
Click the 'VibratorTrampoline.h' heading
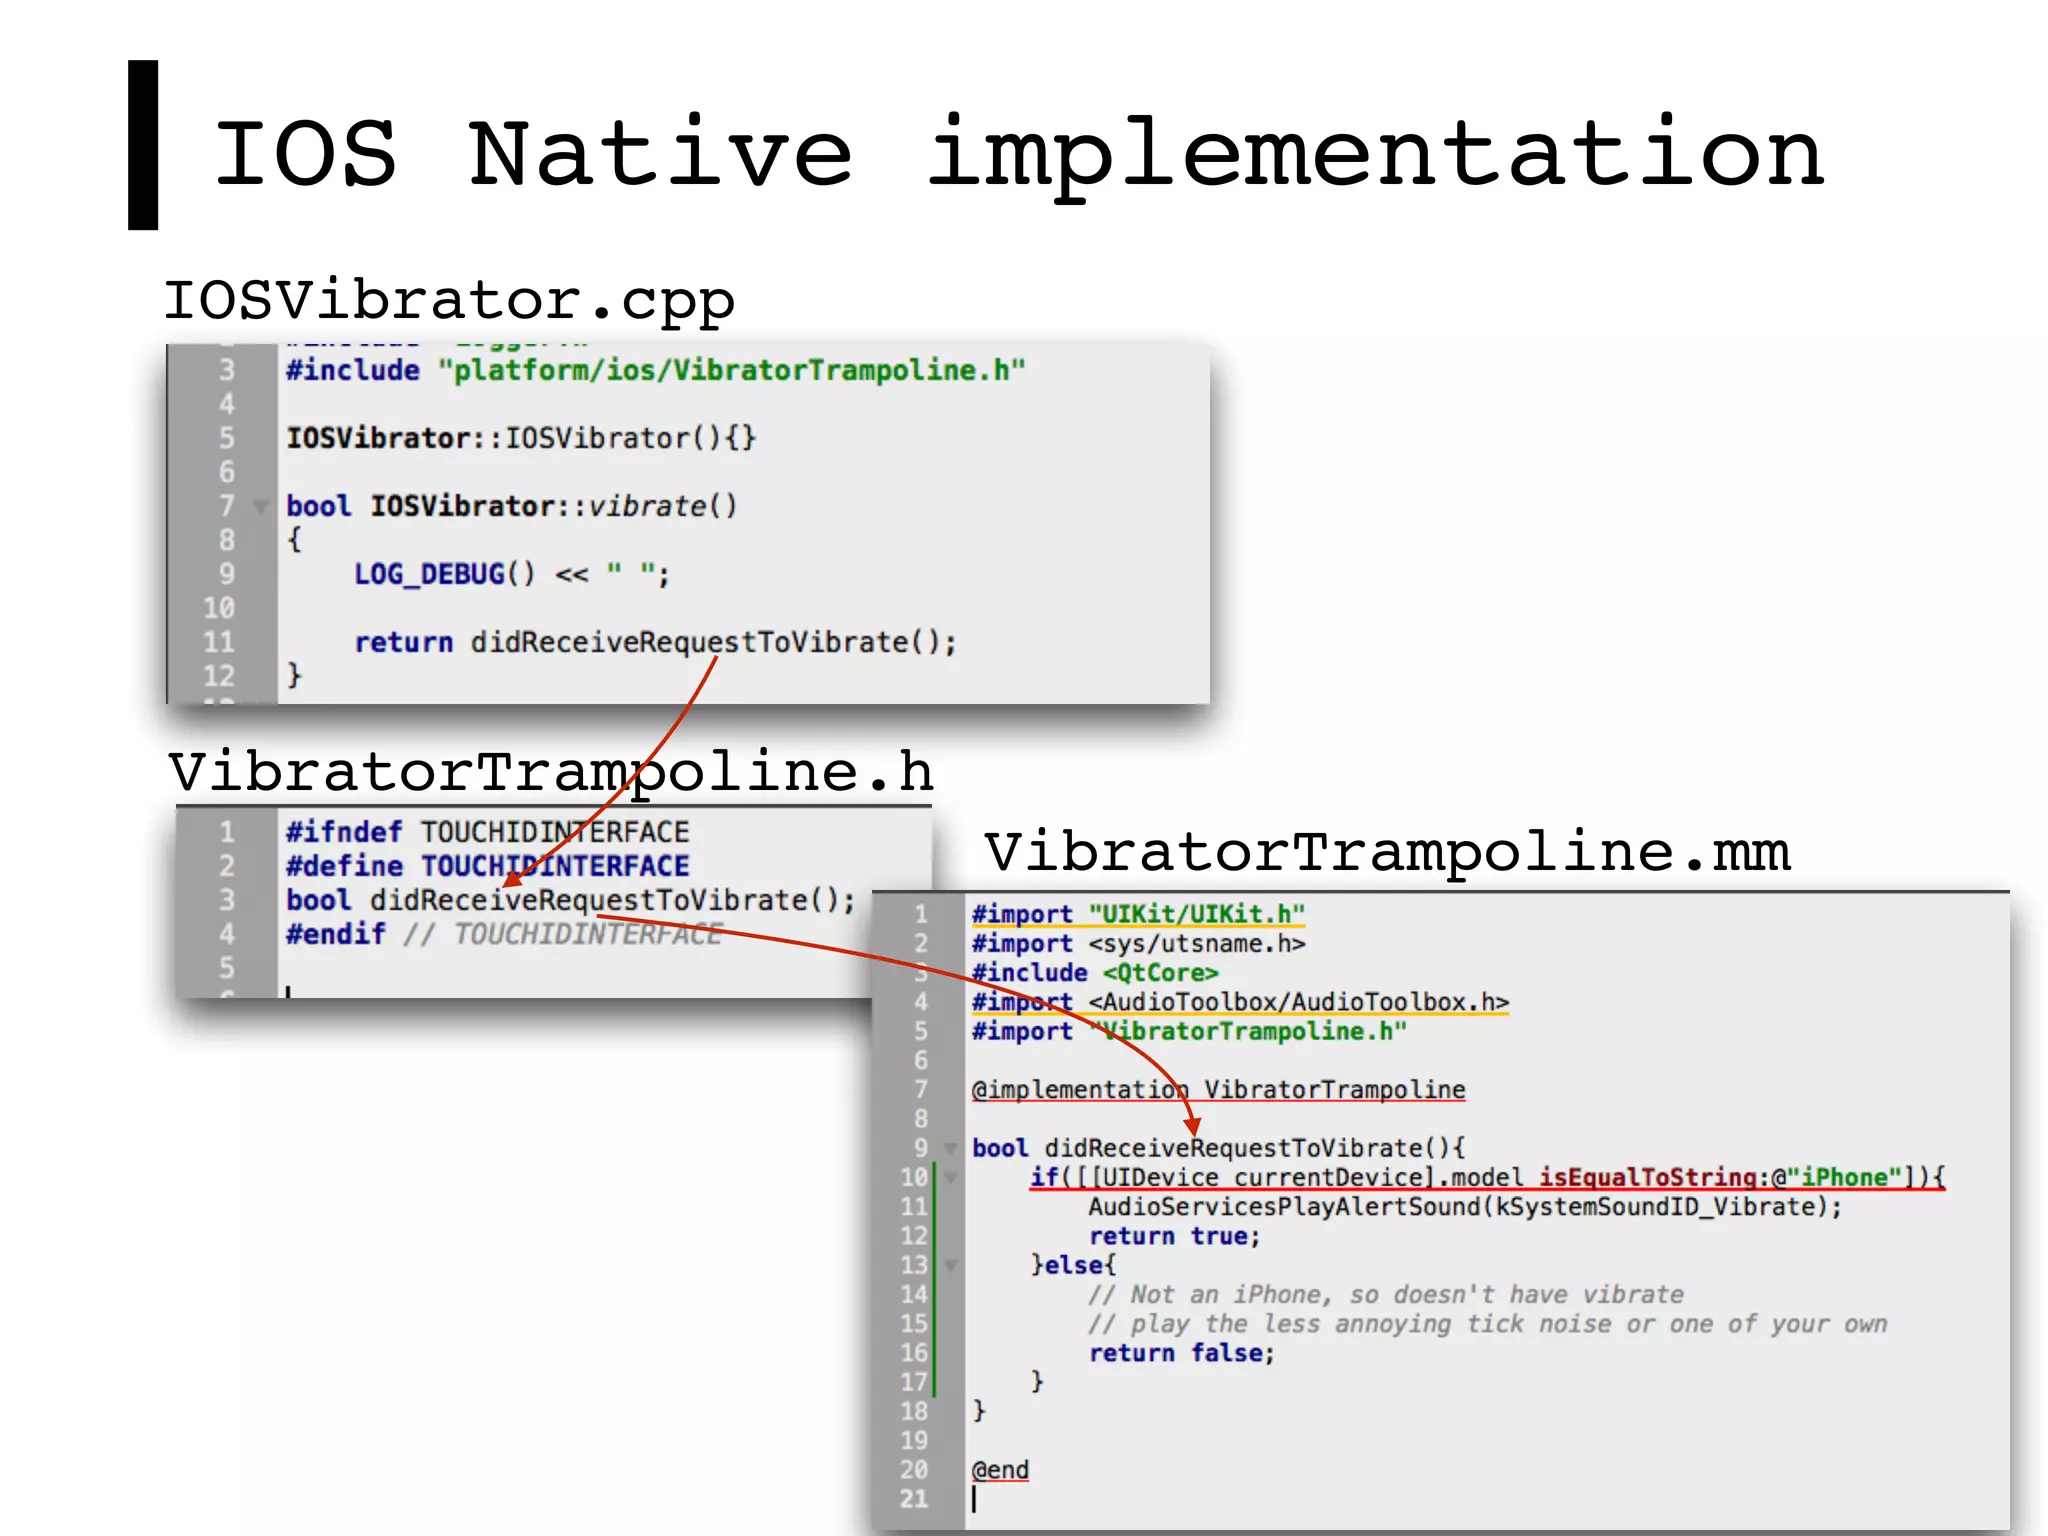(550, 772)
